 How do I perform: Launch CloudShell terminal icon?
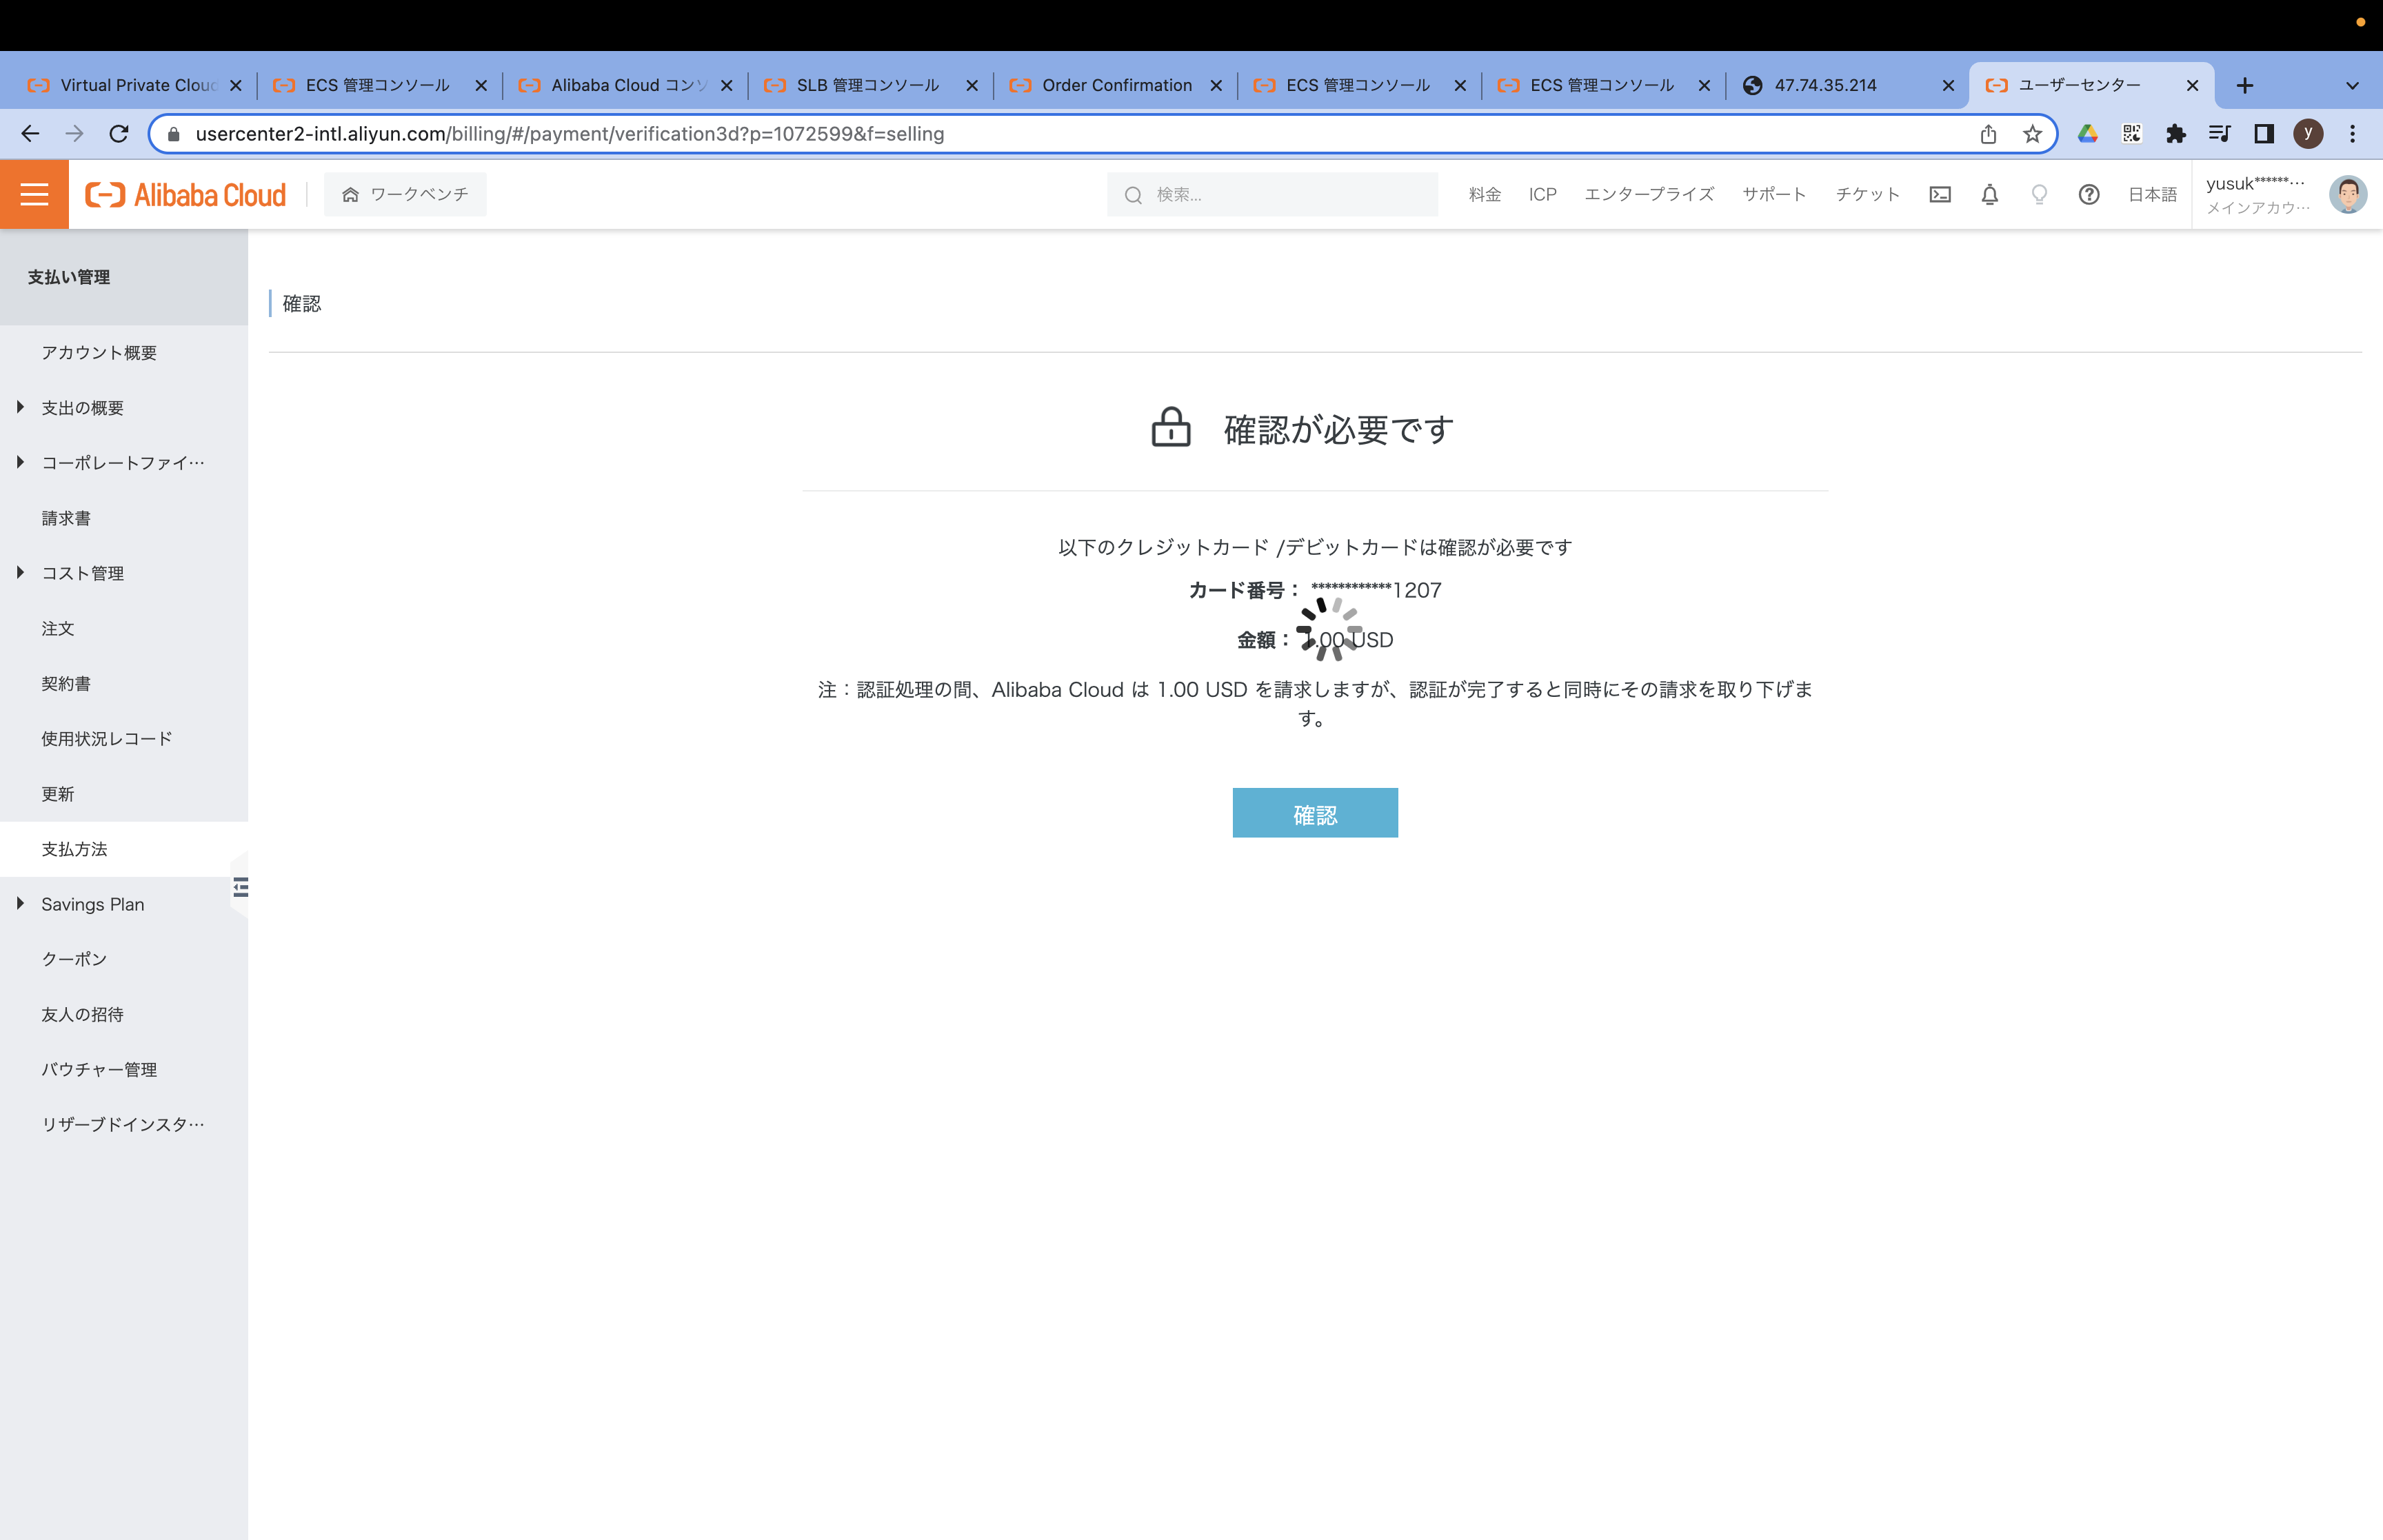[1940, 194]
